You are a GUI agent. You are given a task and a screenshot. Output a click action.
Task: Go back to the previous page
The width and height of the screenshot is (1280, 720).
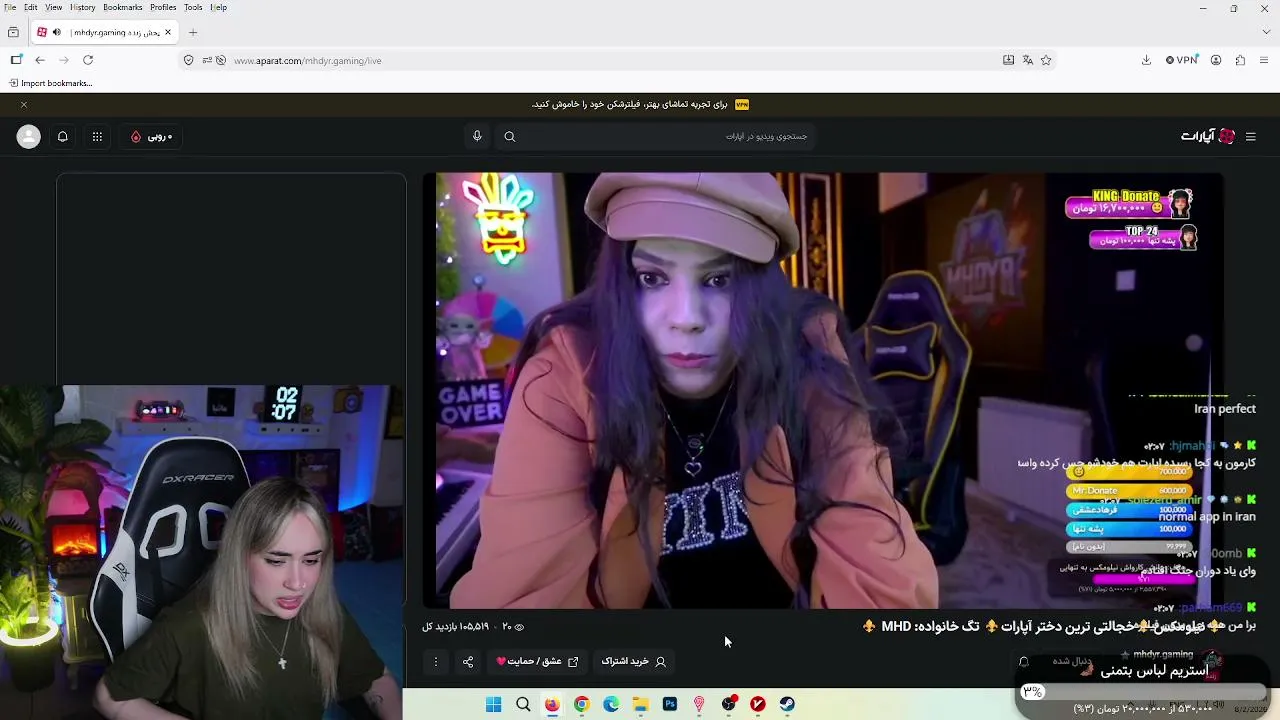coord(40,60)
